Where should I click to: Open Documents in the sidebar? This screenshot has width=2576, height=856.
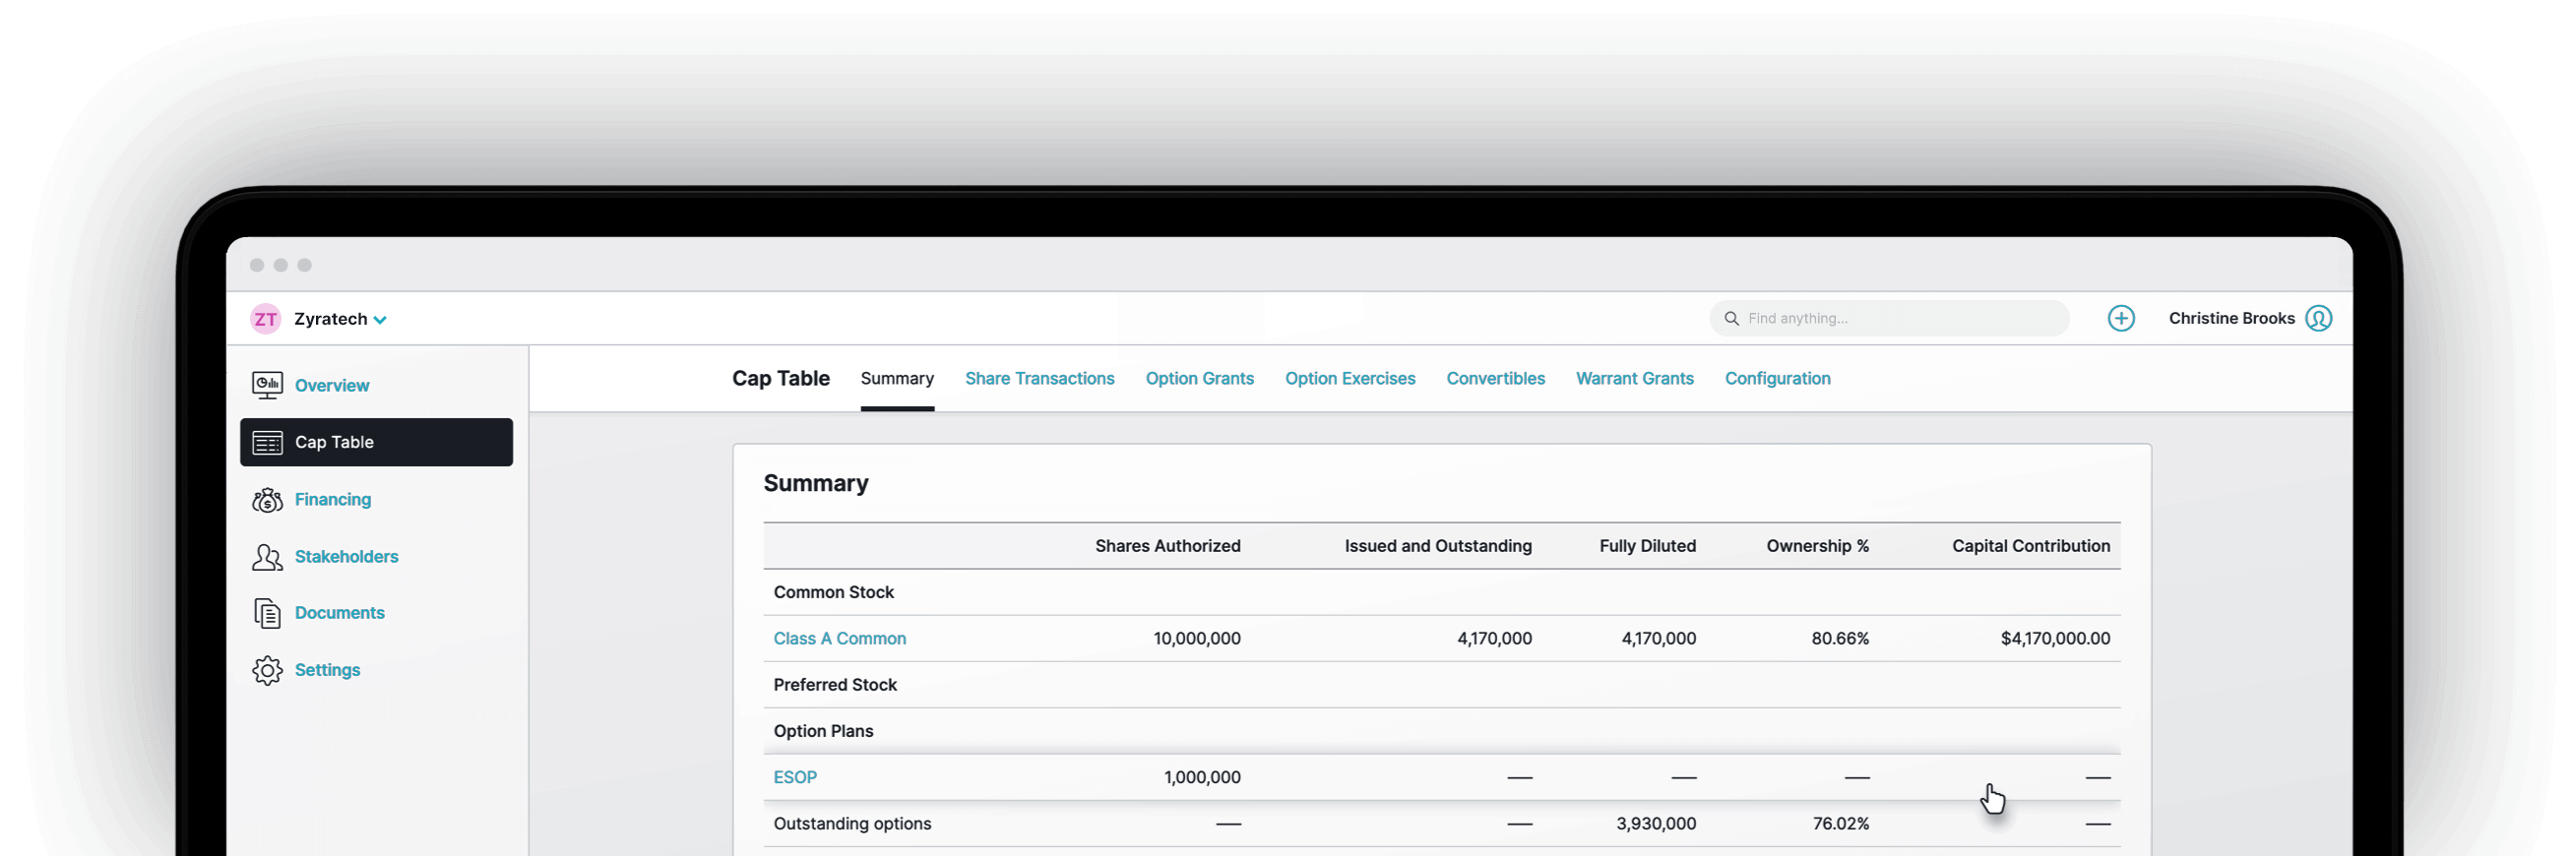click(x=339, y=613)
